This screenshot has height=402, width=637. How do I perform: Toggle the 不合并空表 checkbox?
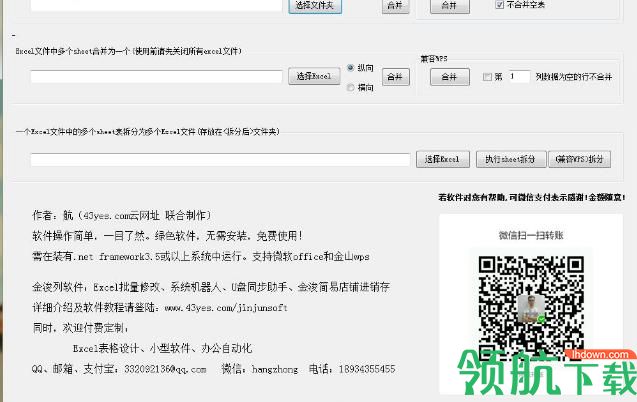[x=499, y=5]
